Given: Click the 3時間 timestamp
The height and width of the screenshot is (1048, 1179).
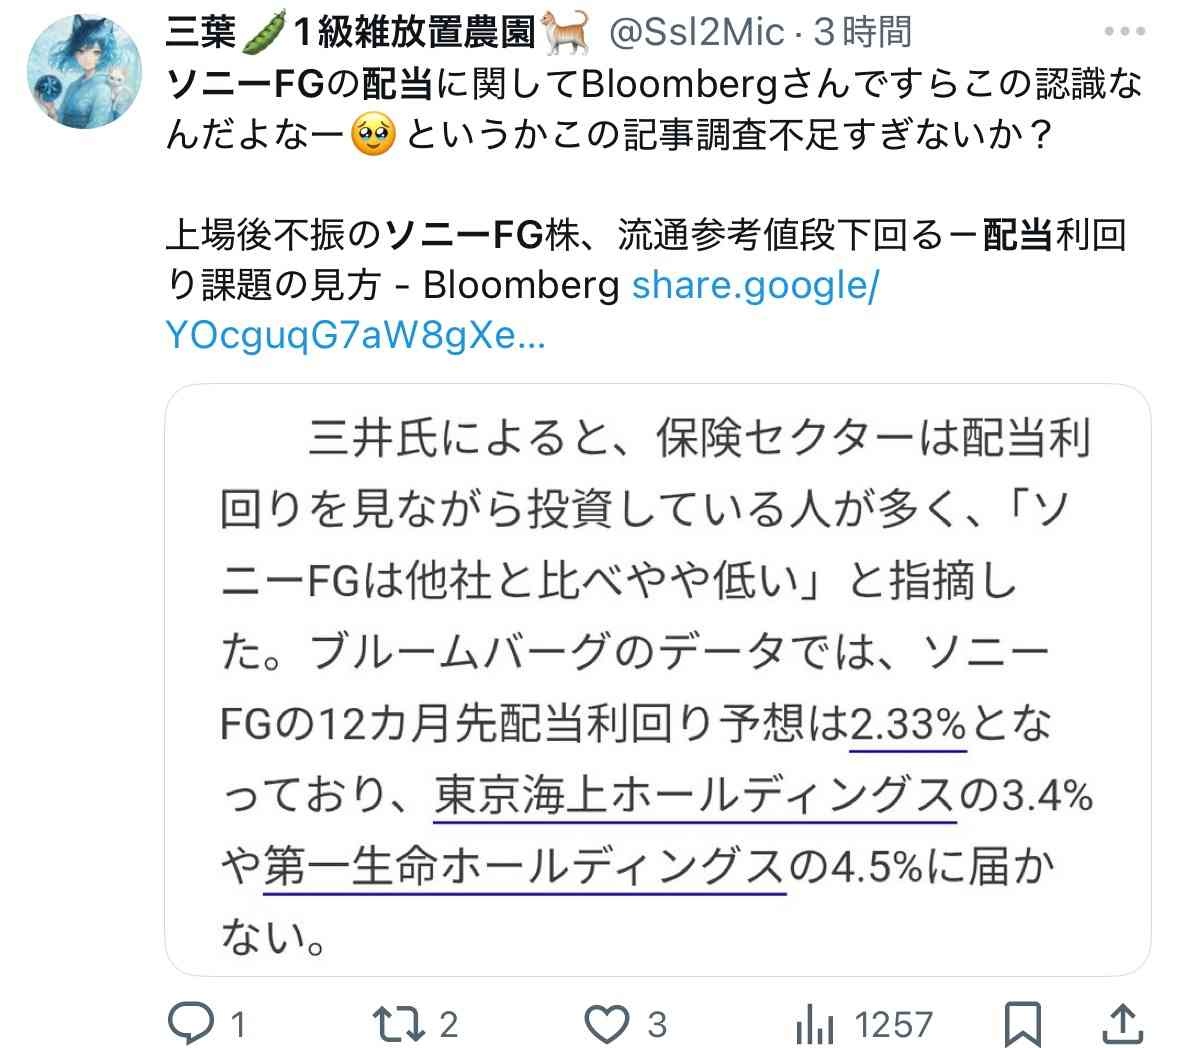Looking at the screenshot, I should [x=863, y=32].
